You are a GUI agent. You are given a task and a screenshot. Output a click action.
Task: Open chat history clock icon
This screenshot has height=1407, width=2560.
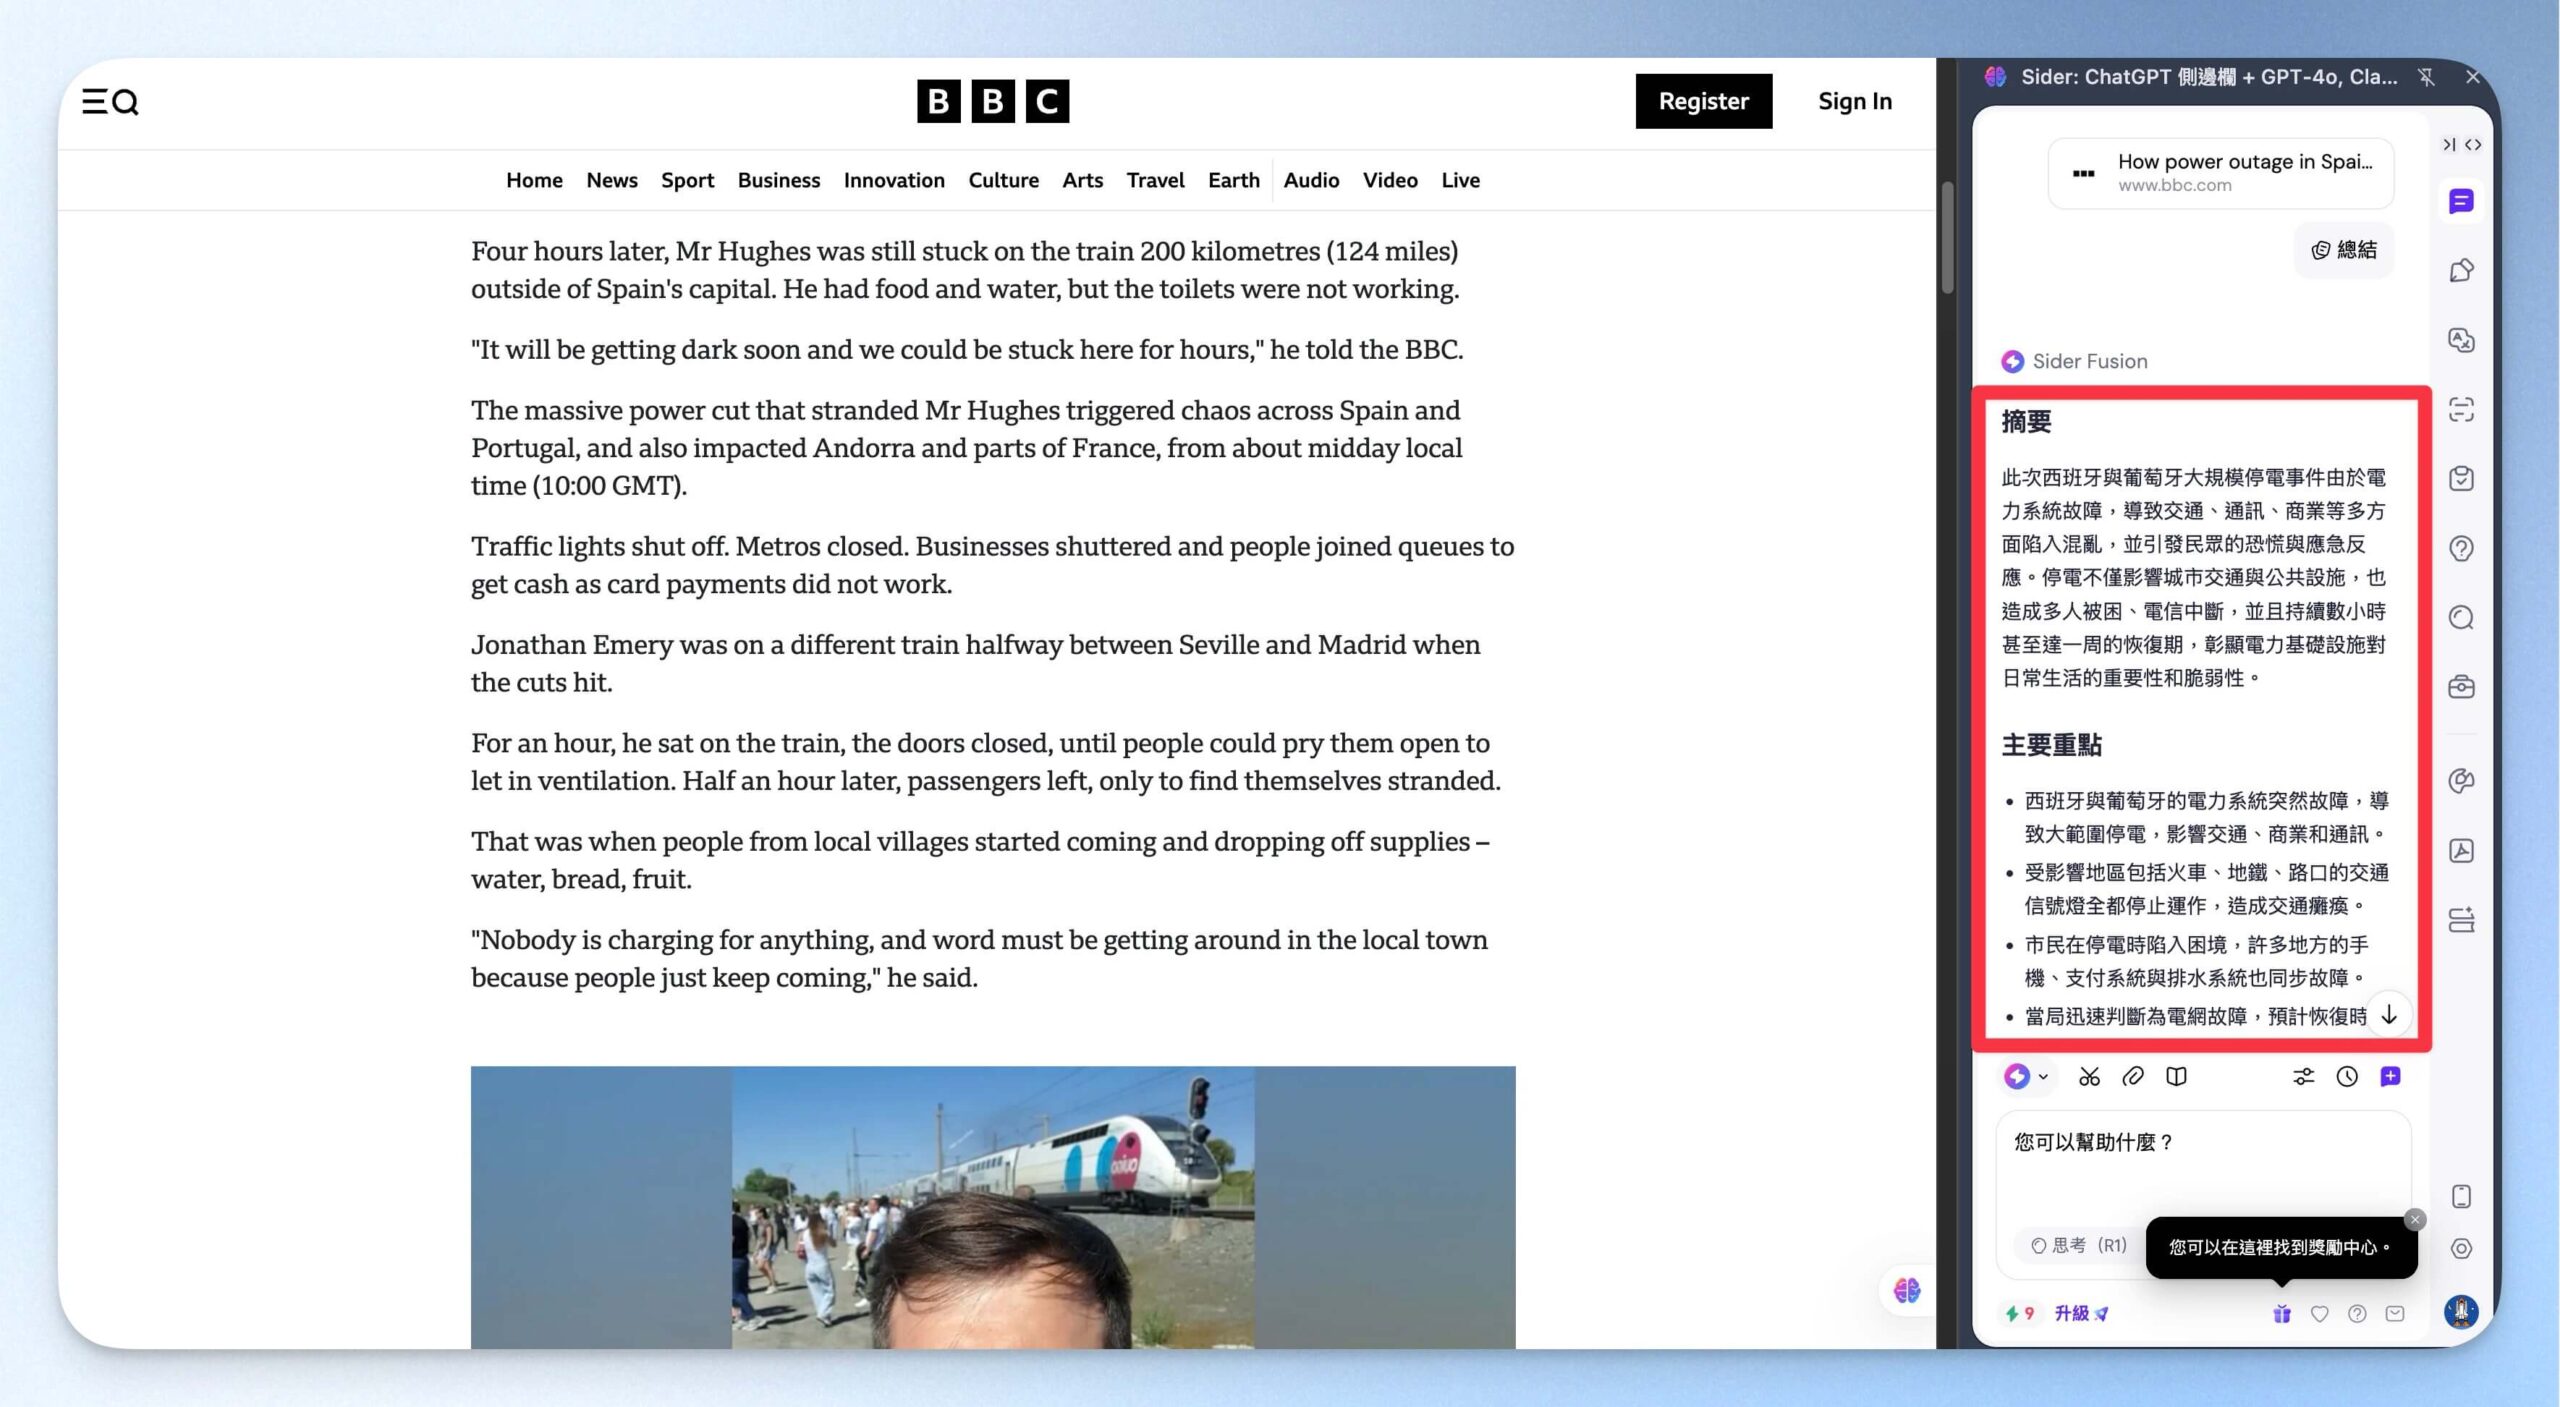click(2347, 1076)
